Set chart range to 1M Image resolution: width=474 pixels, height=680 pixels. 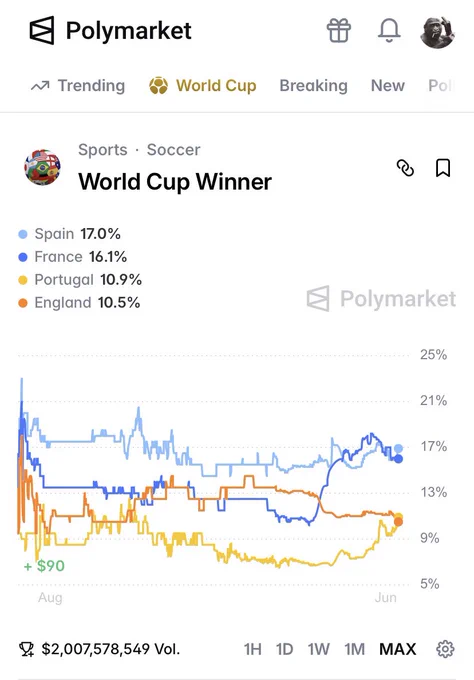(354, 649)
